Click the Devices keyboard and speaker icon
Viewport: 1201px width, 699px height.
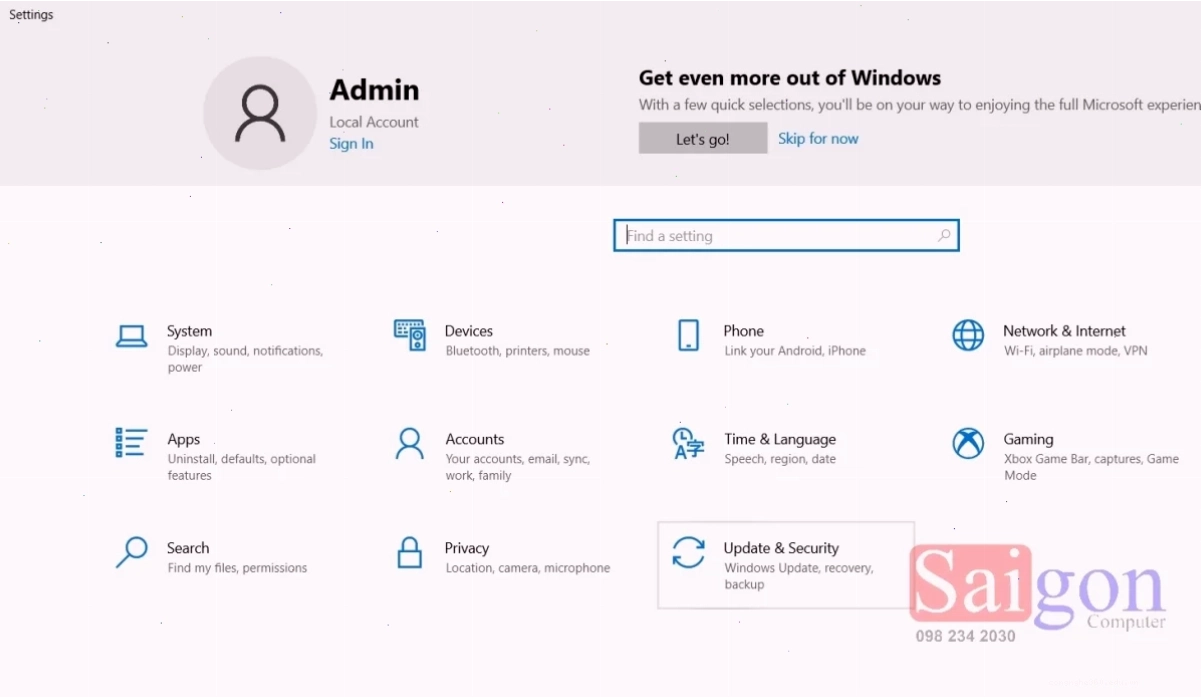pyautogui.click(x=410, y=336)
